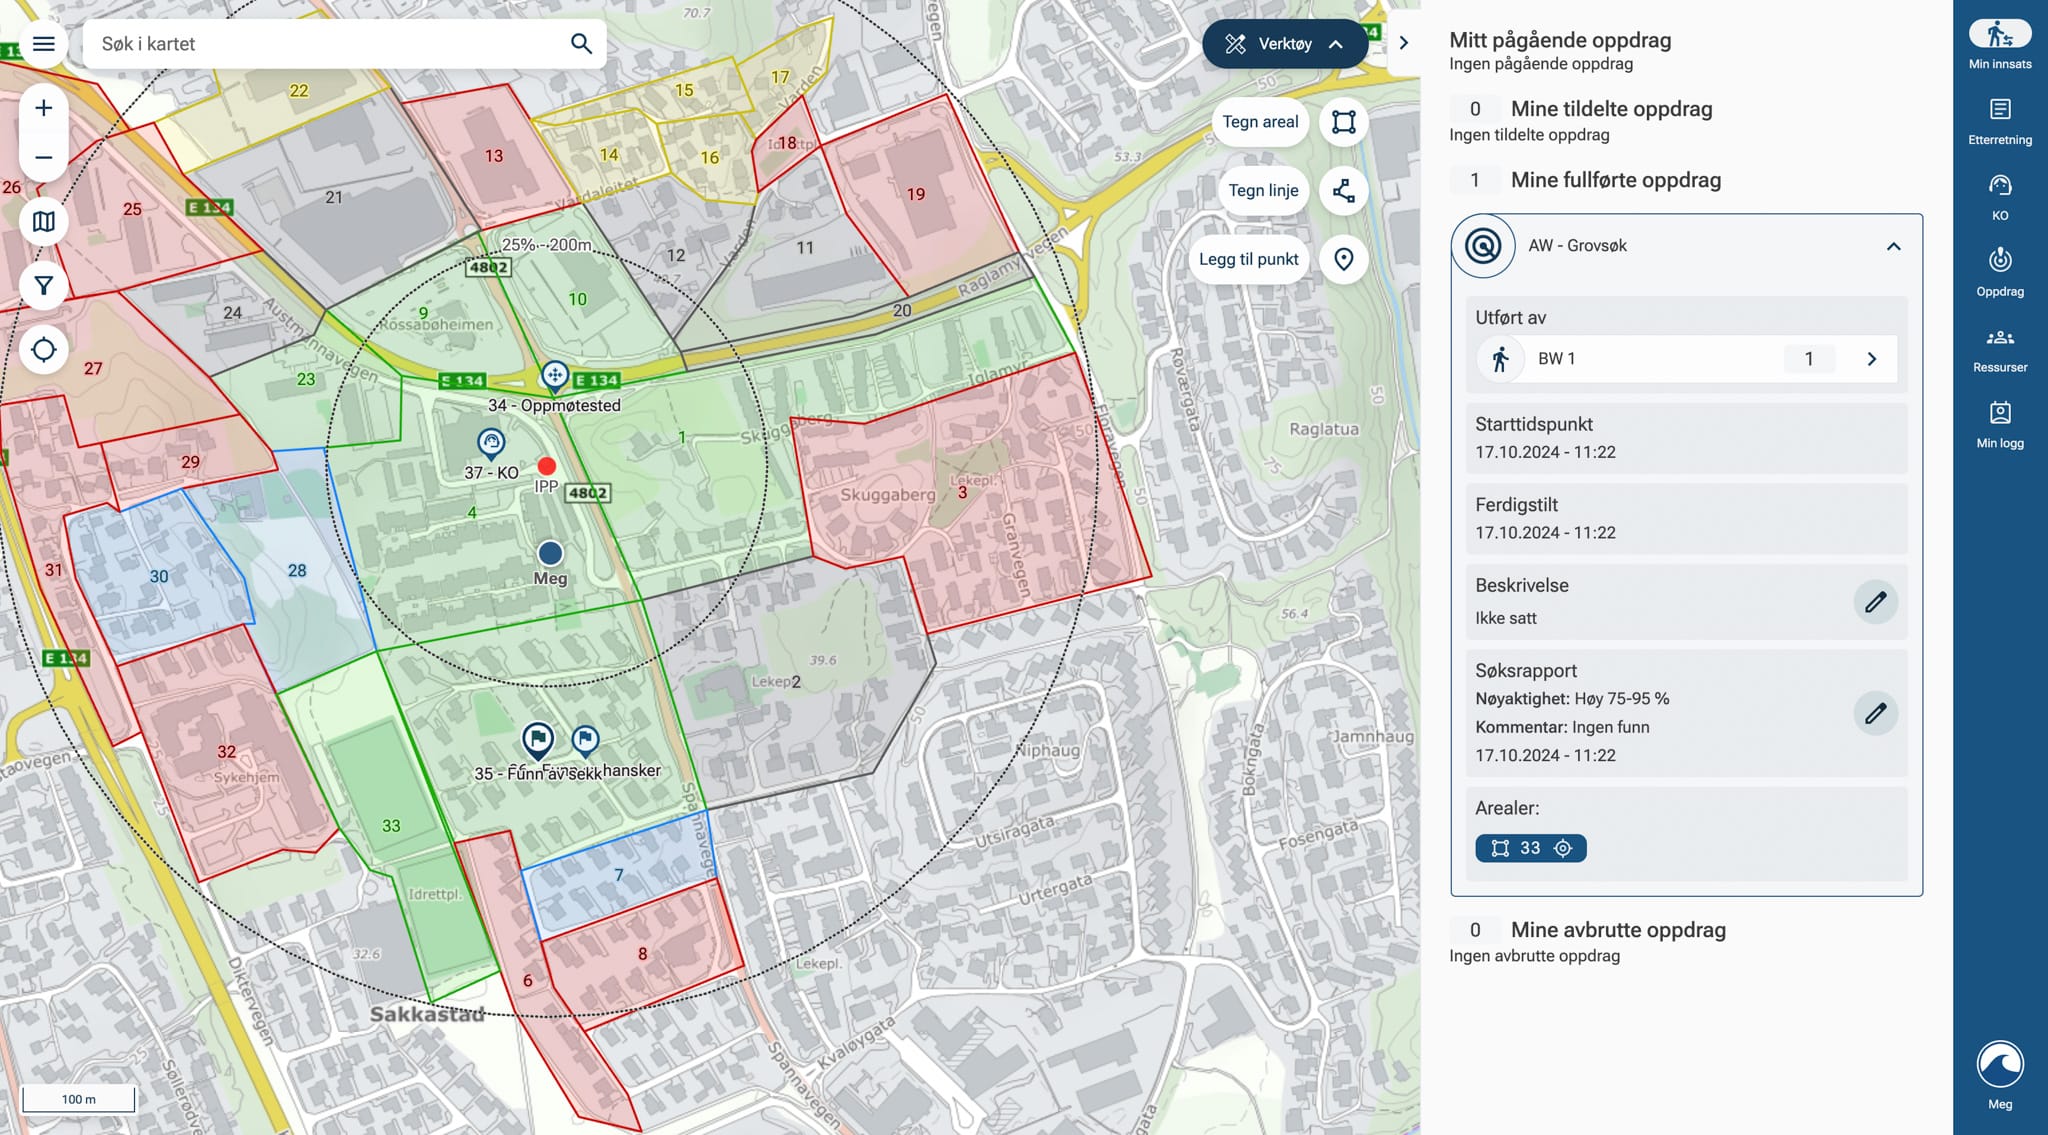
Task: Open the Etterretning sidebar tab
Action: click(1999, 121)
